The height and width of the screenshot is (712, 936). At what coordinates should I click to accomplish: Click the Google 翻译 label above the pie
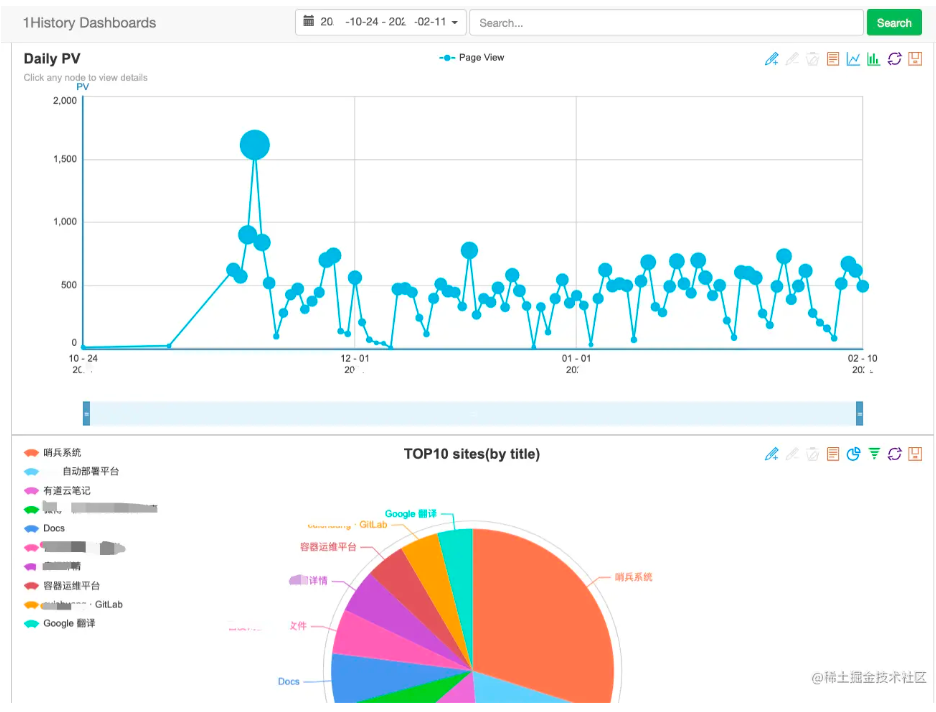(x=411, y=514)
